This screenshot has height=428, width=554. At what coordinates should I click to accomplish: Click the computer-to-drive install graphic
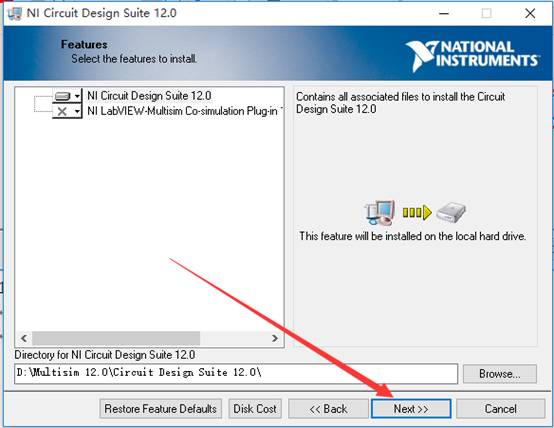click(415, 213)
